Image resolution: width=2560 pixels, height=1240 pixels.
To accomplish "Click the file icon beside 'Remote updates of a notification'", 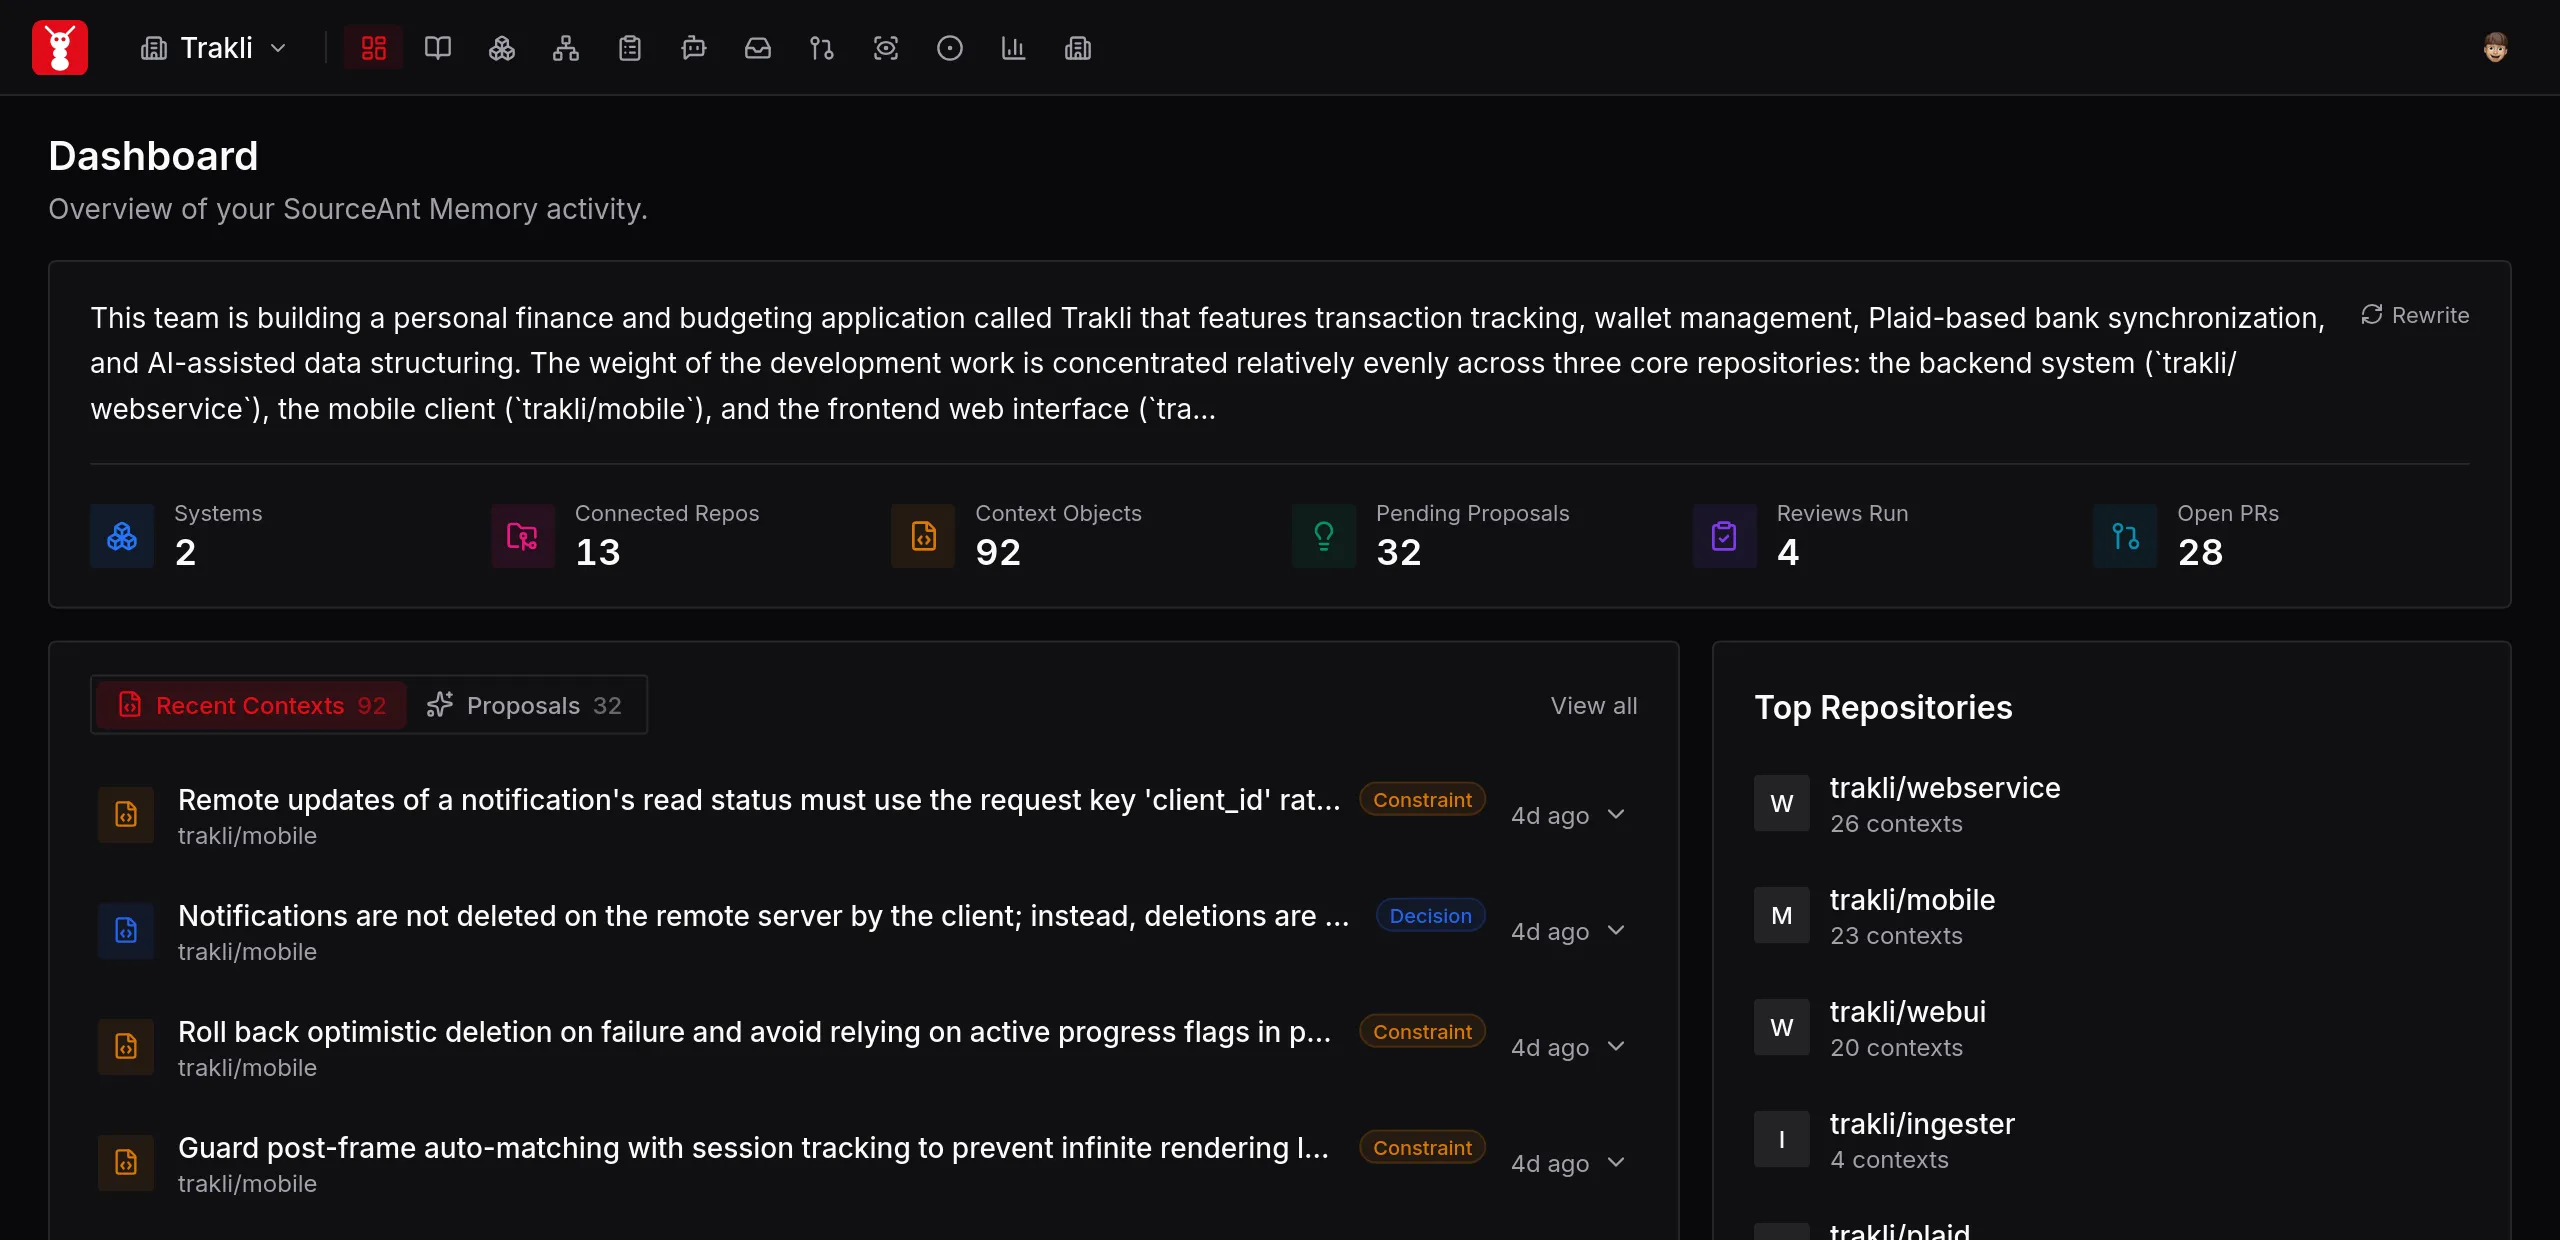I will click(126, 815).
